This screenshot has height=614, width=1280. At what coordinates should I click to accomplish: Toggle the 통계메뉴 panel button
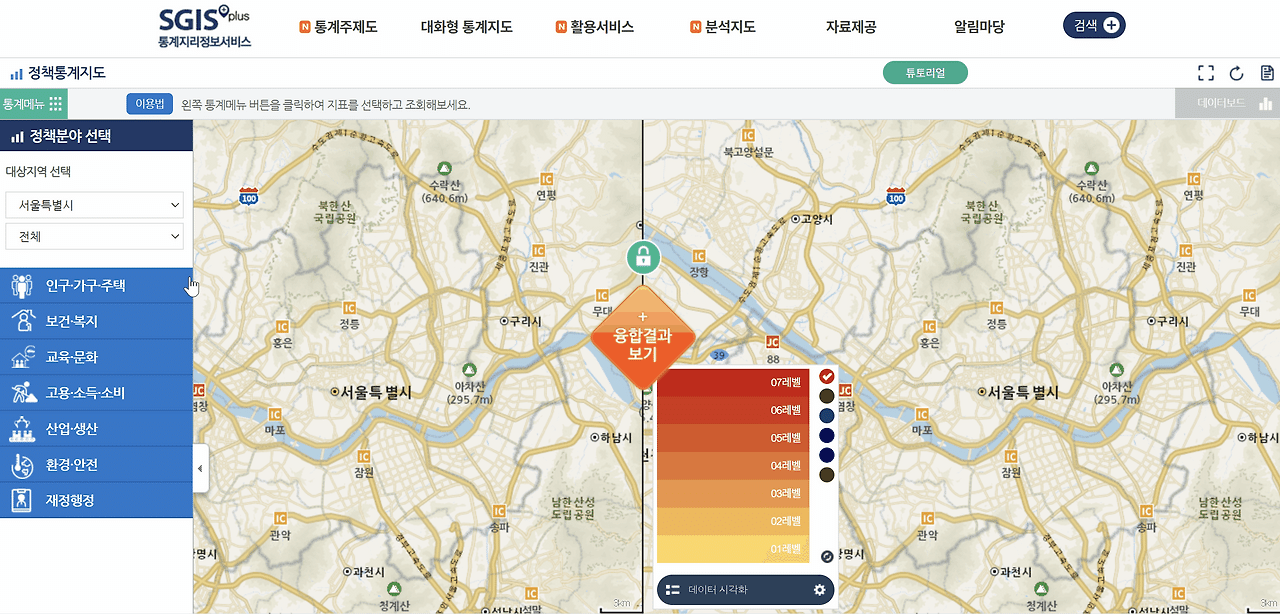(x=33, y=103)
